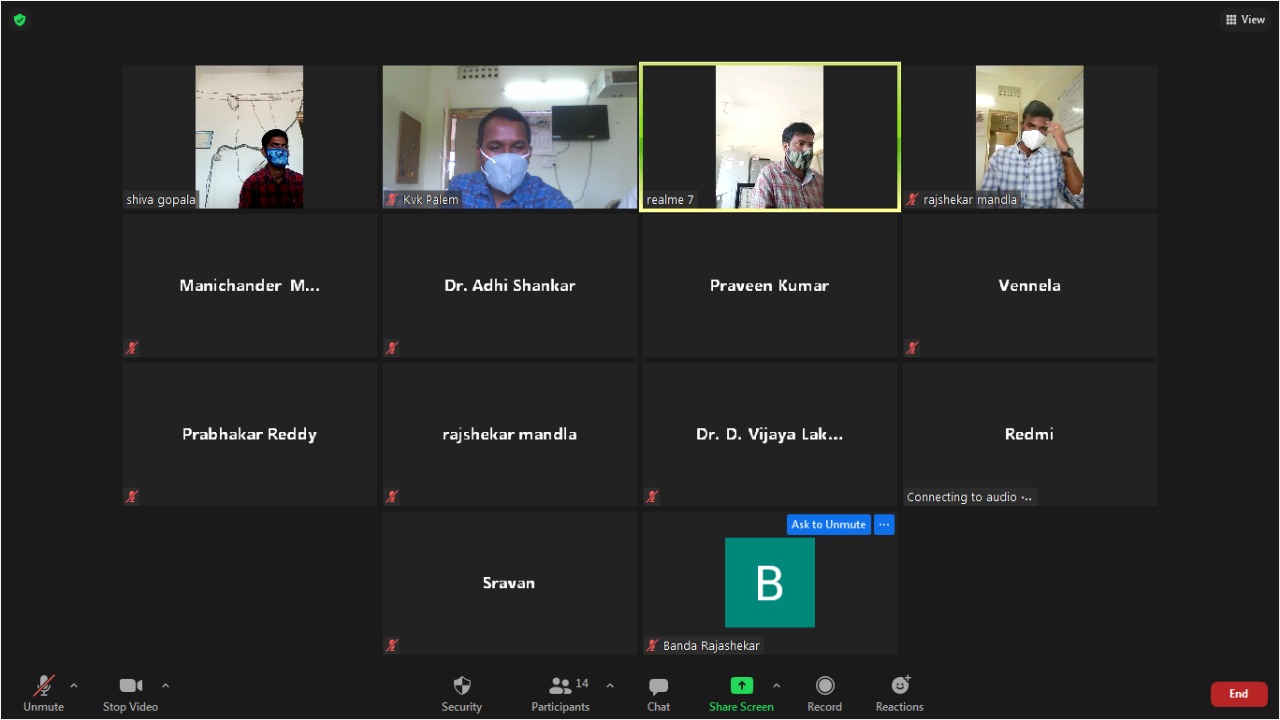Select Kvk Palem video tile
Screen dimensions: 1280x720
[x=510, y=137]
